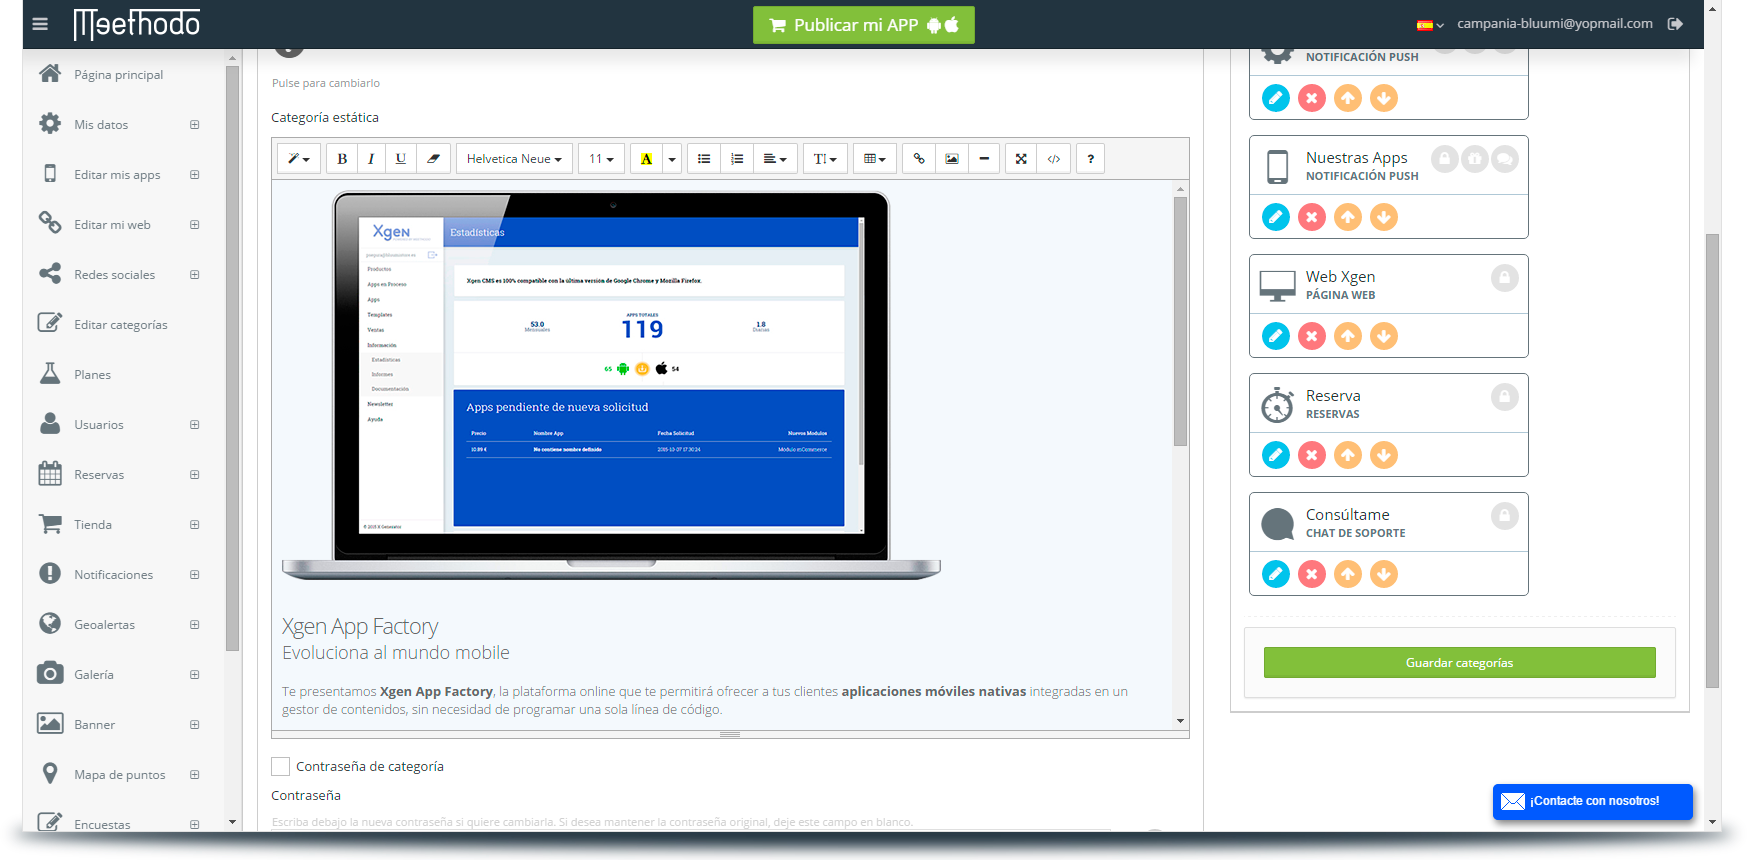Toggle underline formatting

pos(401,159)
